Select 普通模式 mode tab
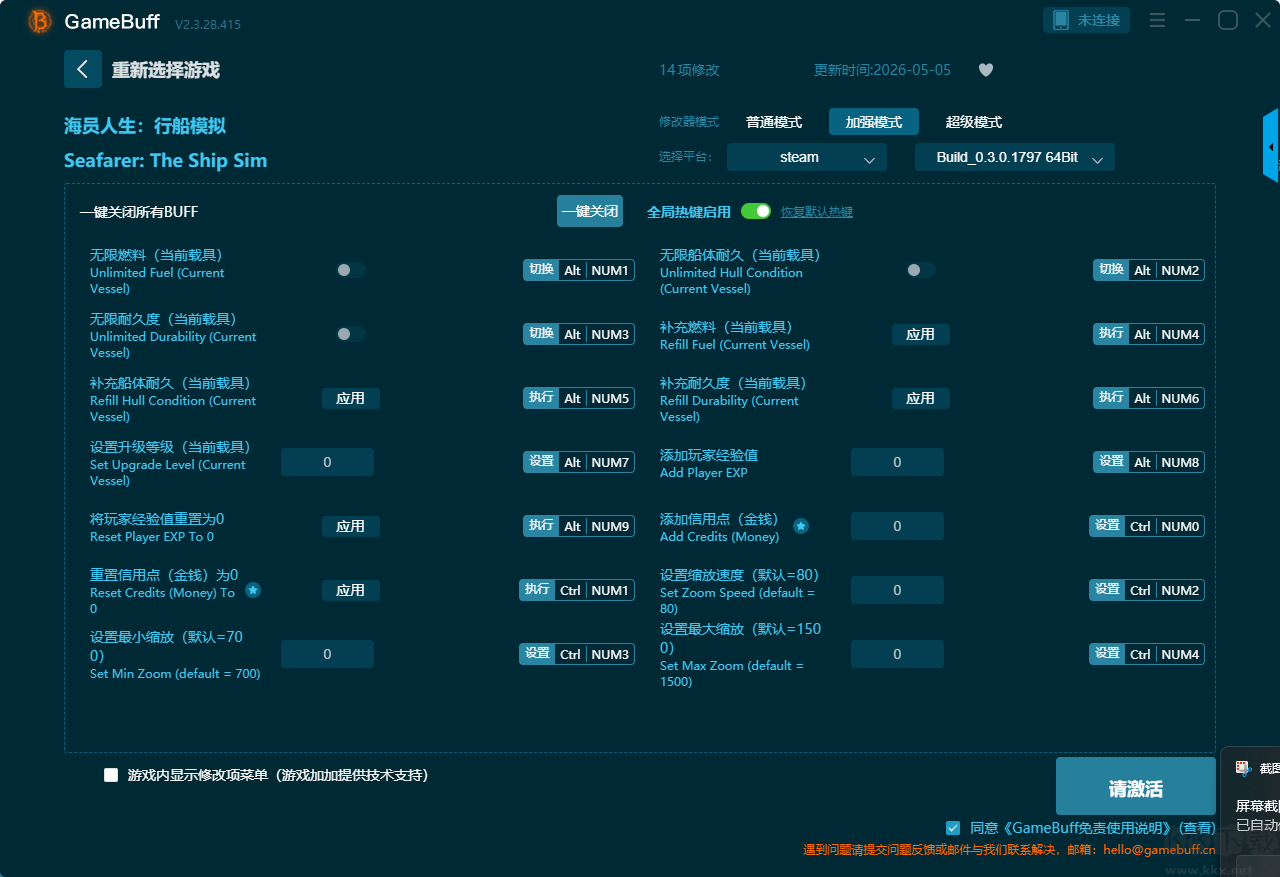This screenshot has height=877, width=1280. pyautogui.click(x=774, y=122)
